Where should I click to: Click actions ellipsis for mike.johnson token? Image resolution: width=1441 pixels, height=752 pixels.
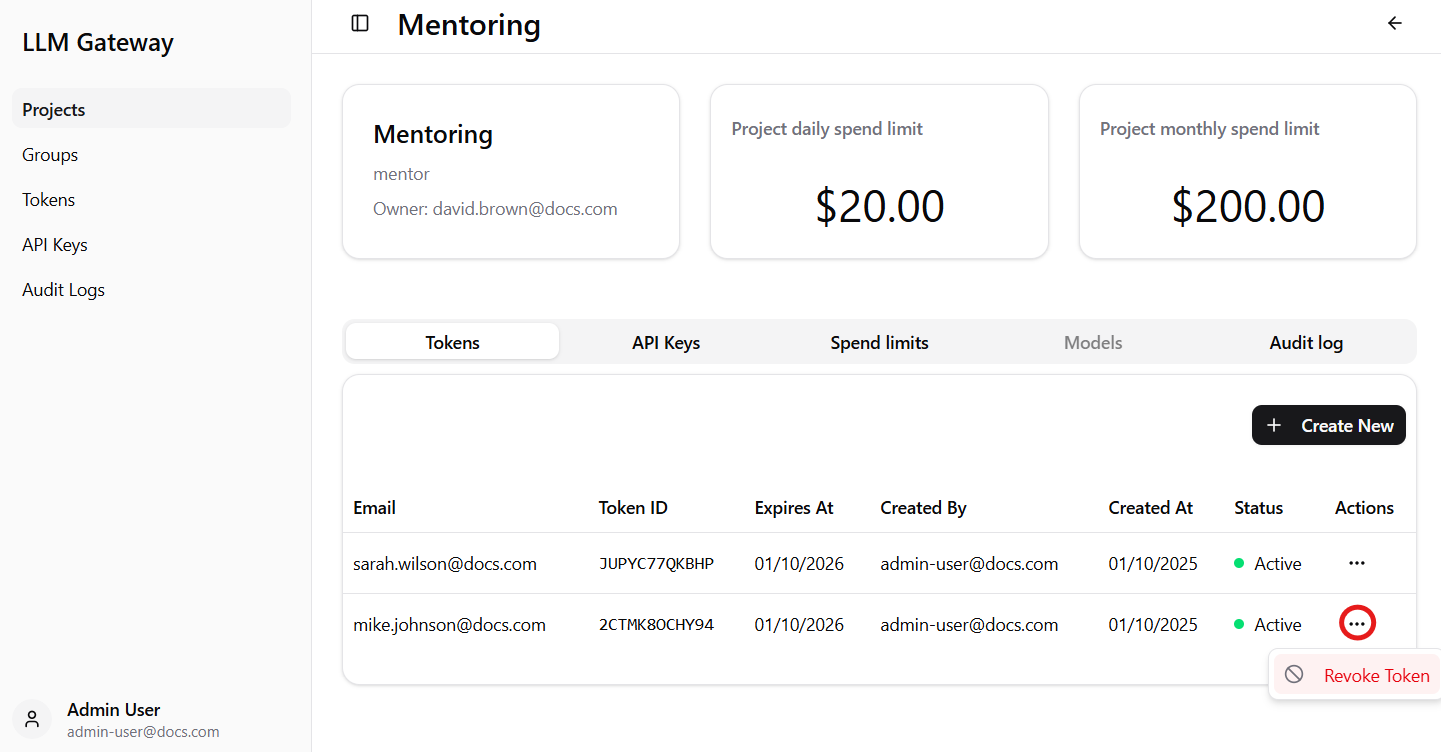1356,623
